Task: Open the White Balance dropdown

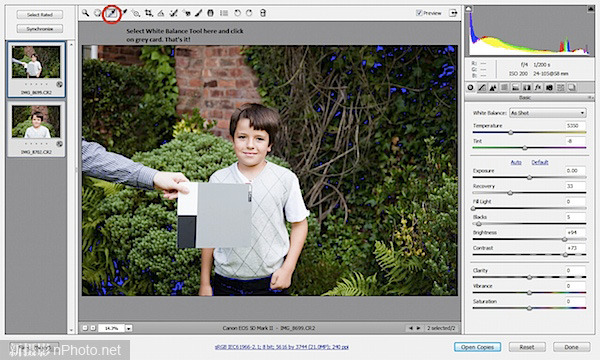Action: pyautogui.click(x=548, y=113)
